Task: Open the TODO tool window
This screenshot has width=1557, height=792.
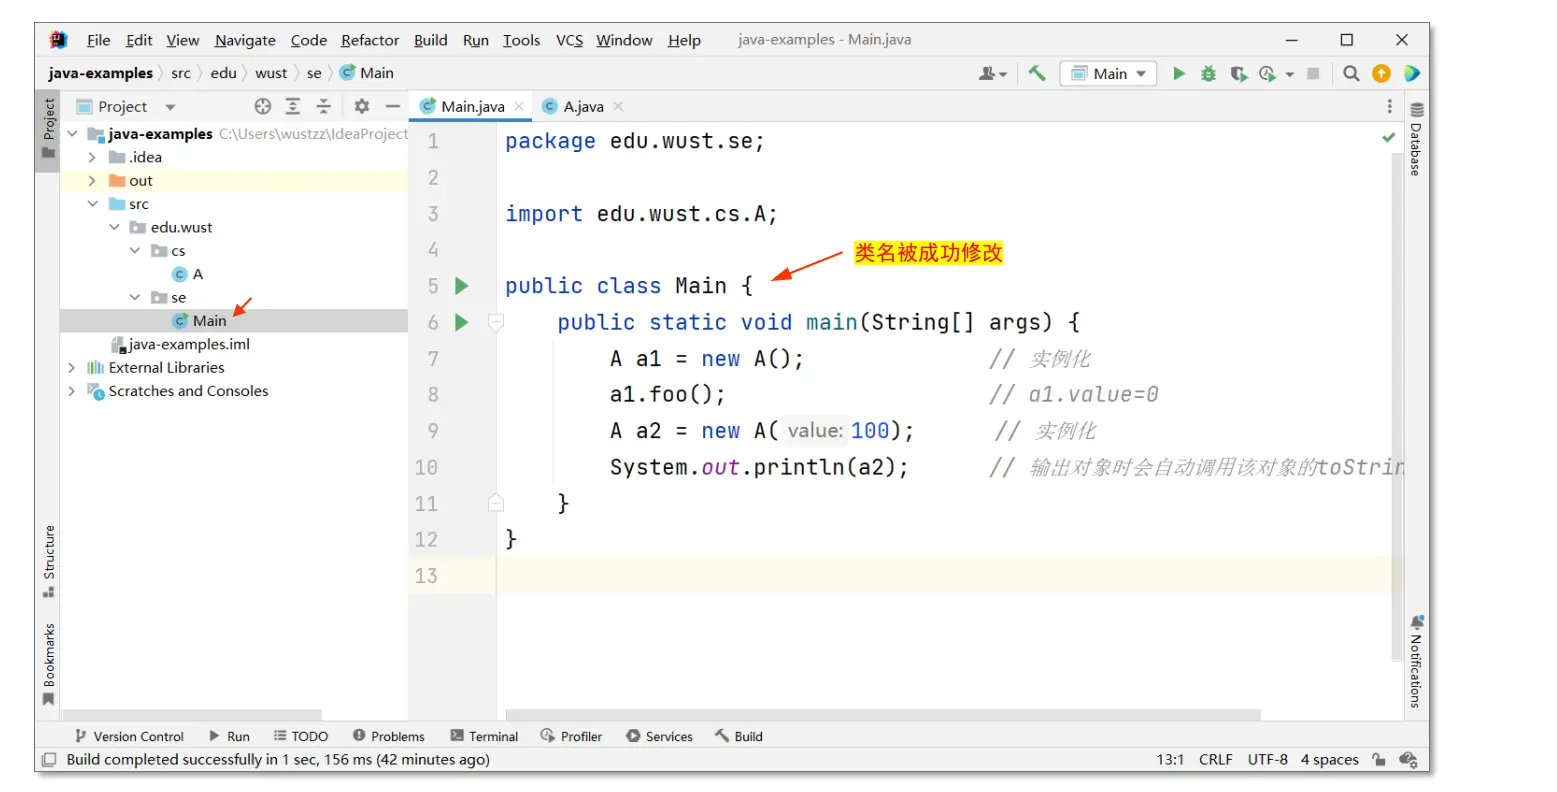Action: click(301, 736)
